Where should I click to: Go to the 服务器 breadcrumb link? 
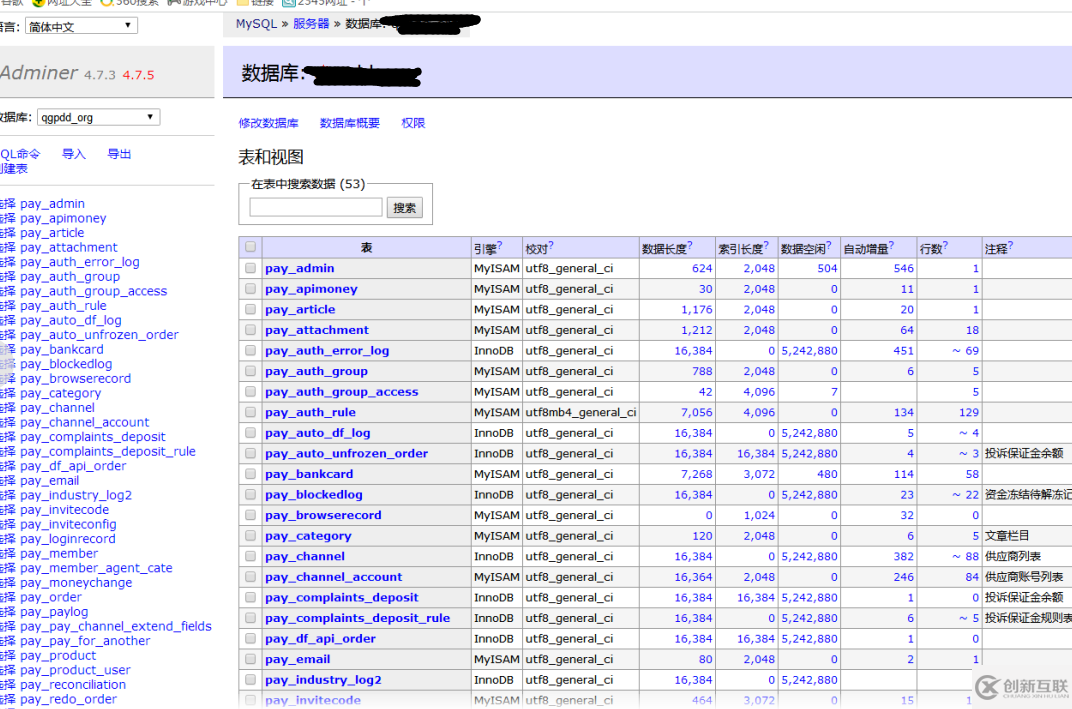(311, 23)
